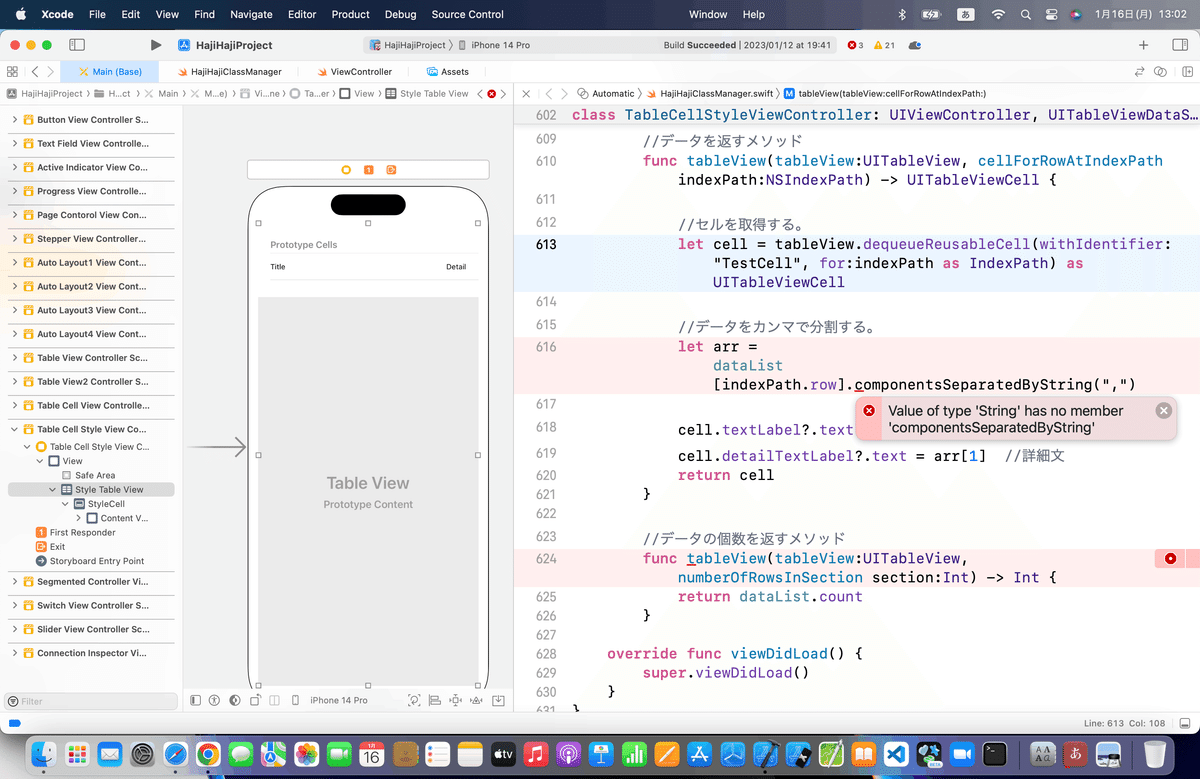Image resolution: width=1200 pixels, height=779 pixels.
Task: Click line number 613 in gutter
Action: 546,244
